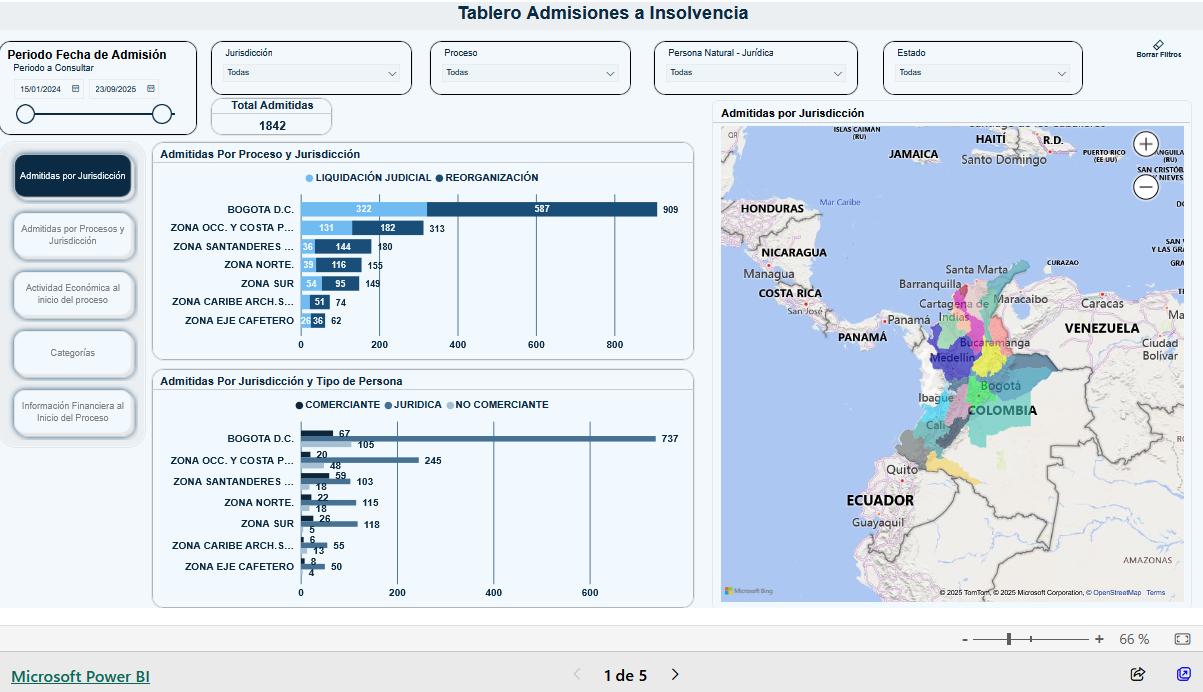The width and height of the screenshot is (1203, 692).
Task: Zoom out on the map with minus button
Action: (1146, 187)
